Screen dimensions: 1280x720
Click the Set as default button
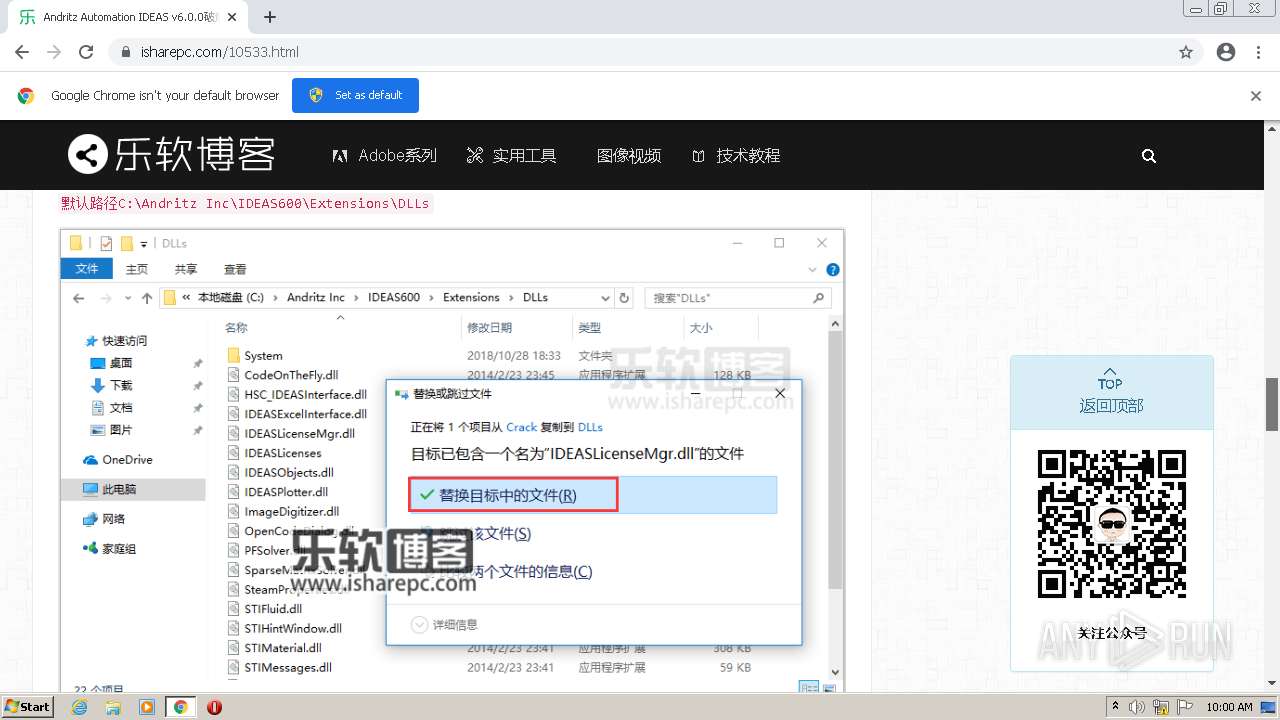(355, 95)
